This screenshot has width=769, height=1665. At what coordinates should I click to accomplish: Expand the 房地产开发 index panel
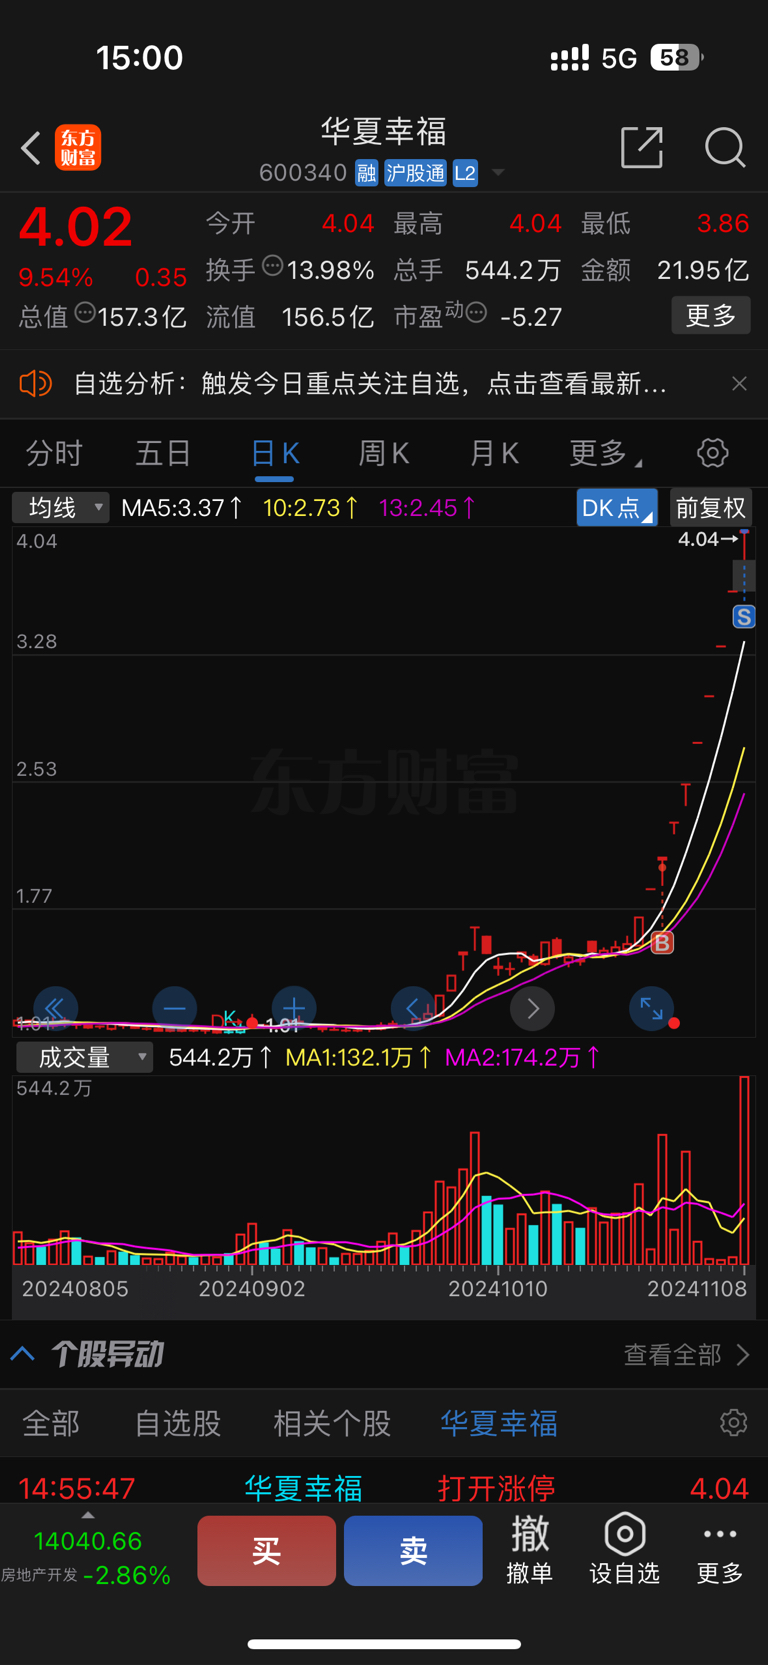click(87, 1550)
